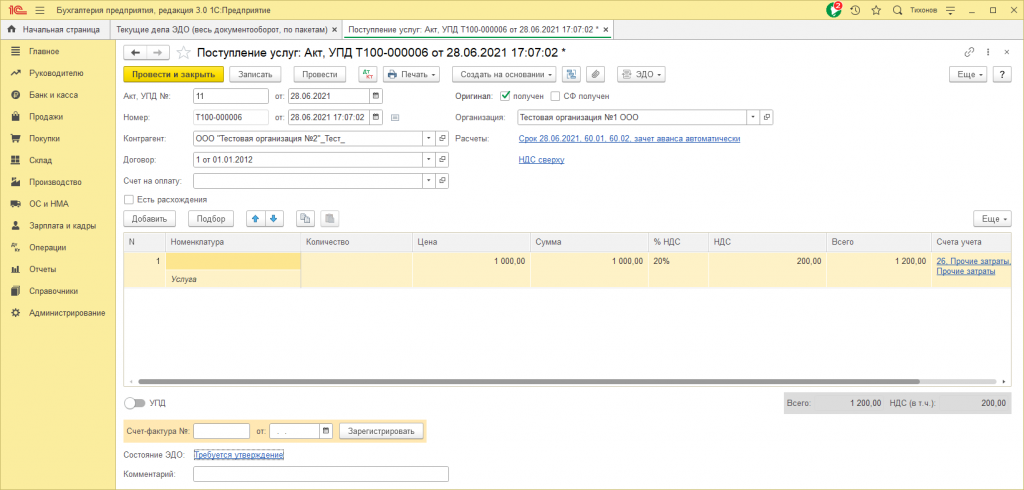Show Дт/Кт postings icon
1024x490 pixels.
click(x=368, y=74)
